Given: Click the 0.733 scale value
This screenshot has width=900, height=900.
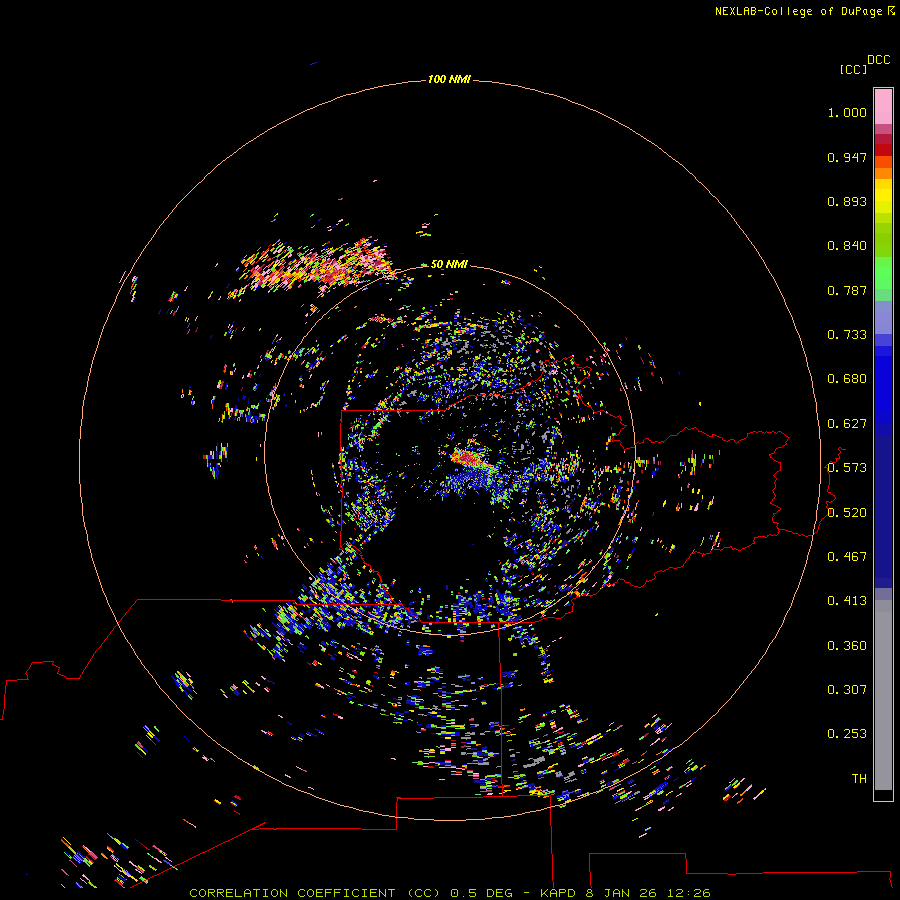Looking at the screenshot, I should click(x=847, y=335).
